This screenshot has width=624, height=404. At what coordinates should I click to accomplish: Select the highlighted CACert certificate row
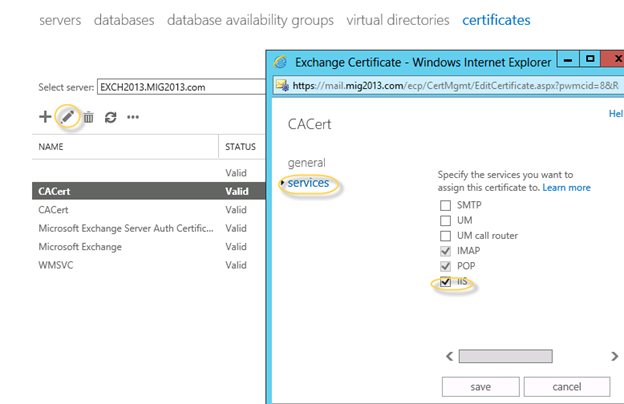click(x=148, y=191)
